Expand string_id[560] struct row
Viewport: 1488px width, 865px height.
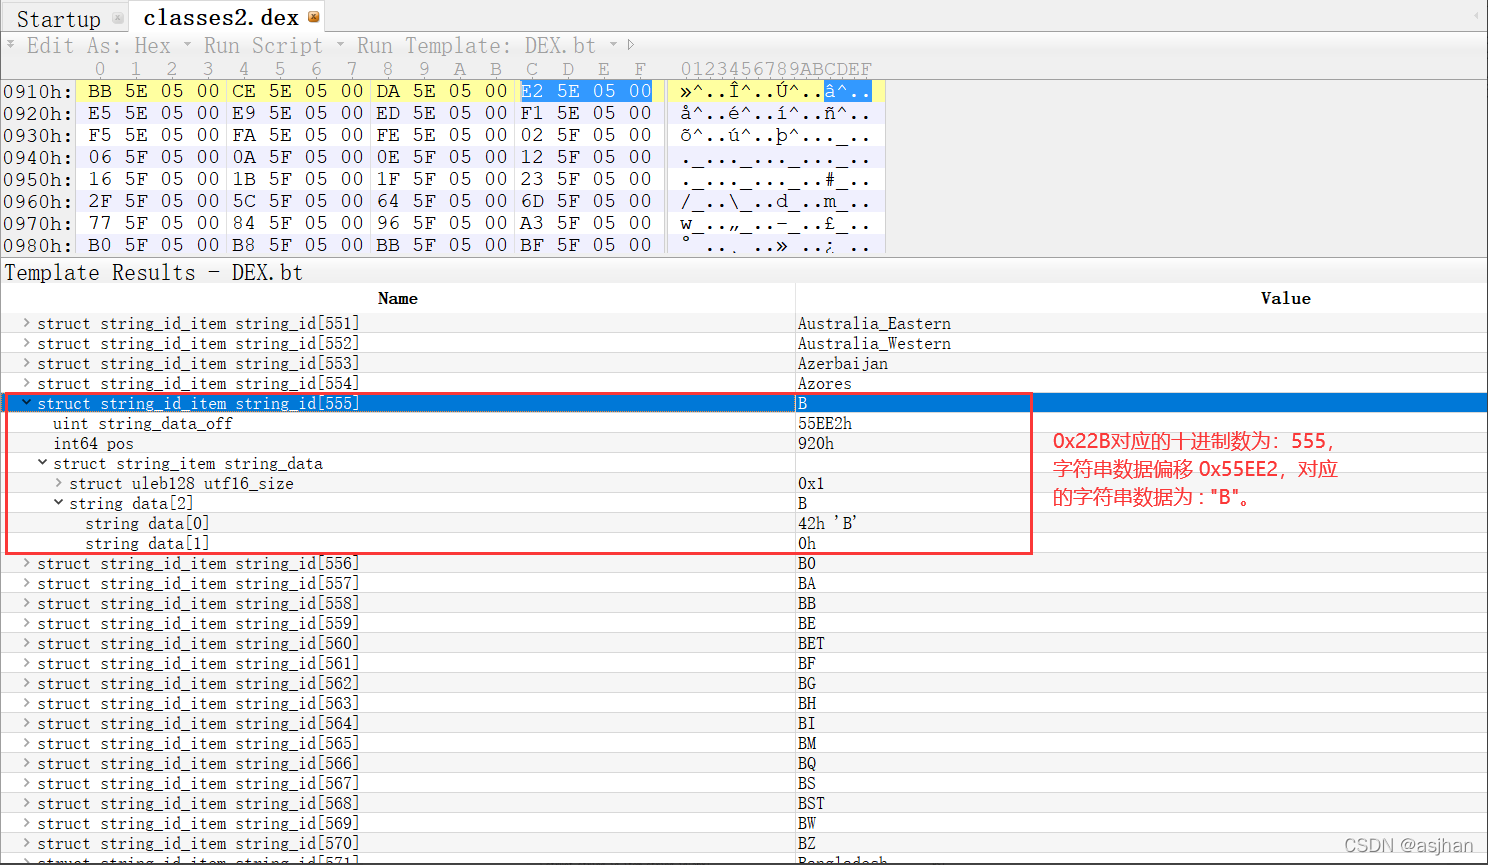tap(26, 643)
